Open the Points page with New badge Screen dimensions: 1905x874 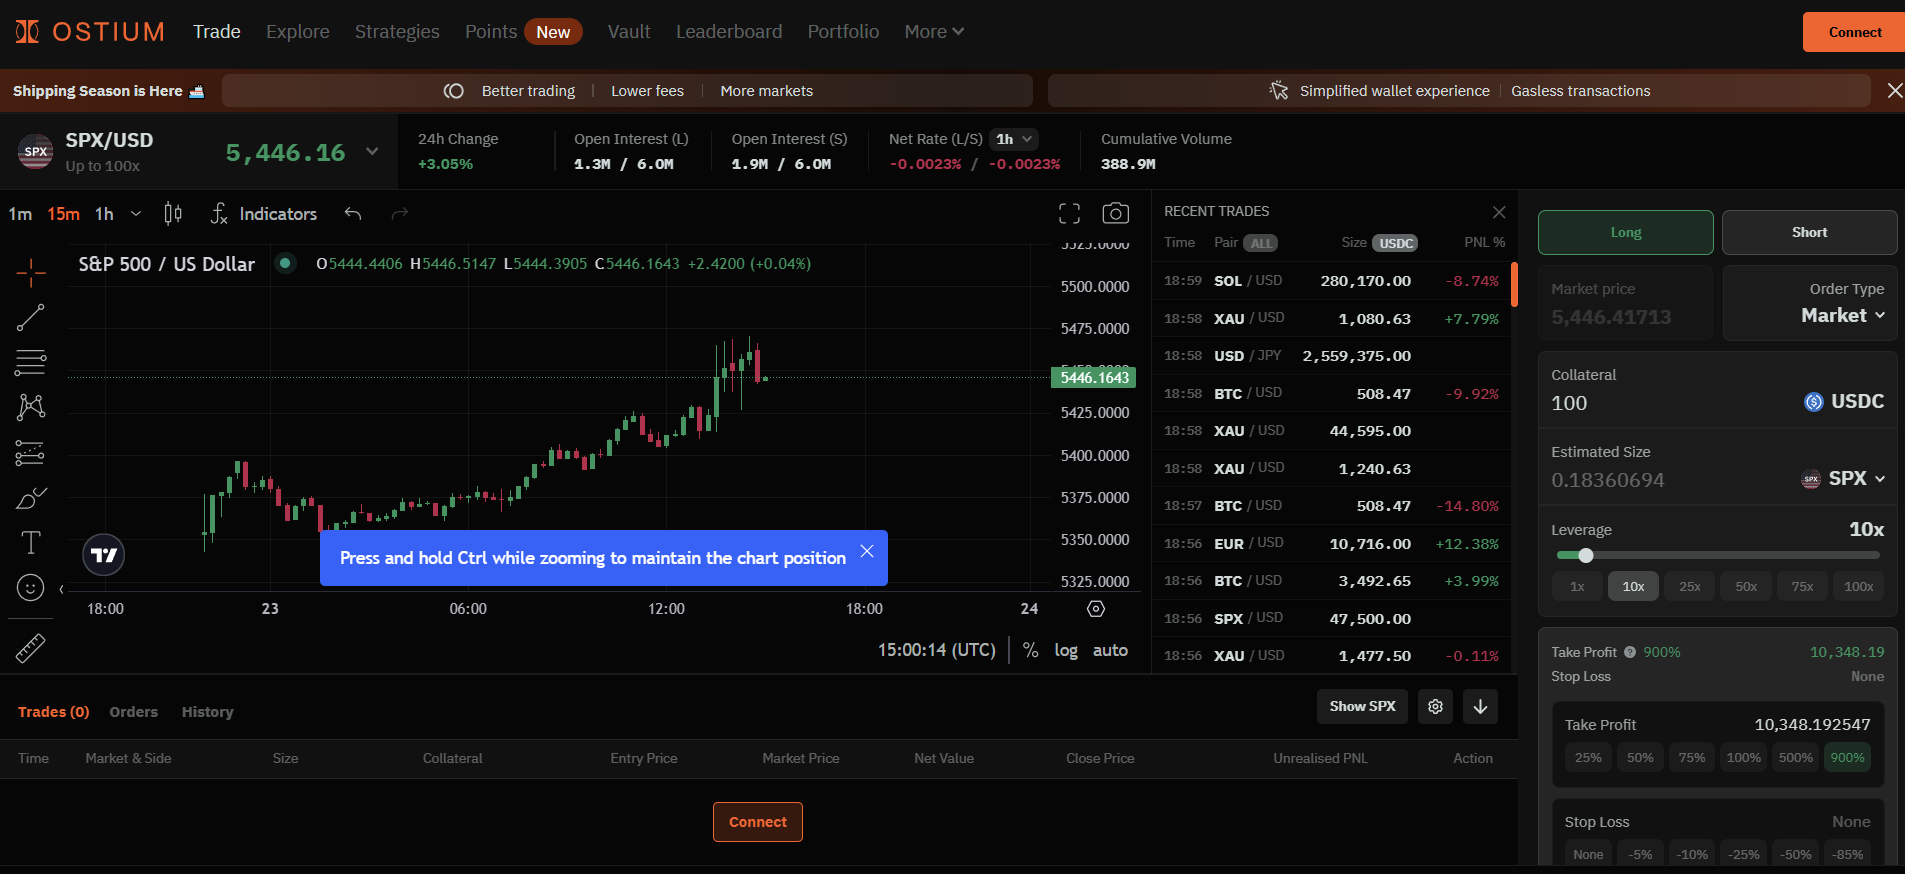tap(523, 32)
